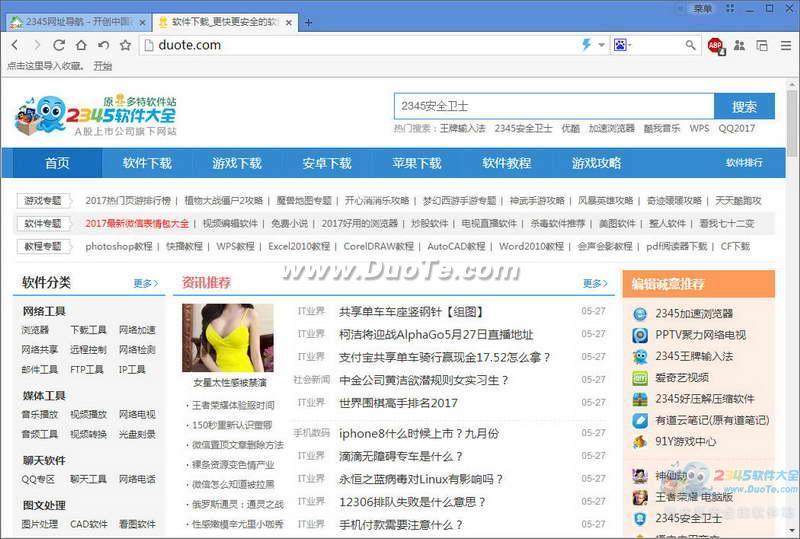Click QQ专区 under 聊天软件

pos(38,479)
